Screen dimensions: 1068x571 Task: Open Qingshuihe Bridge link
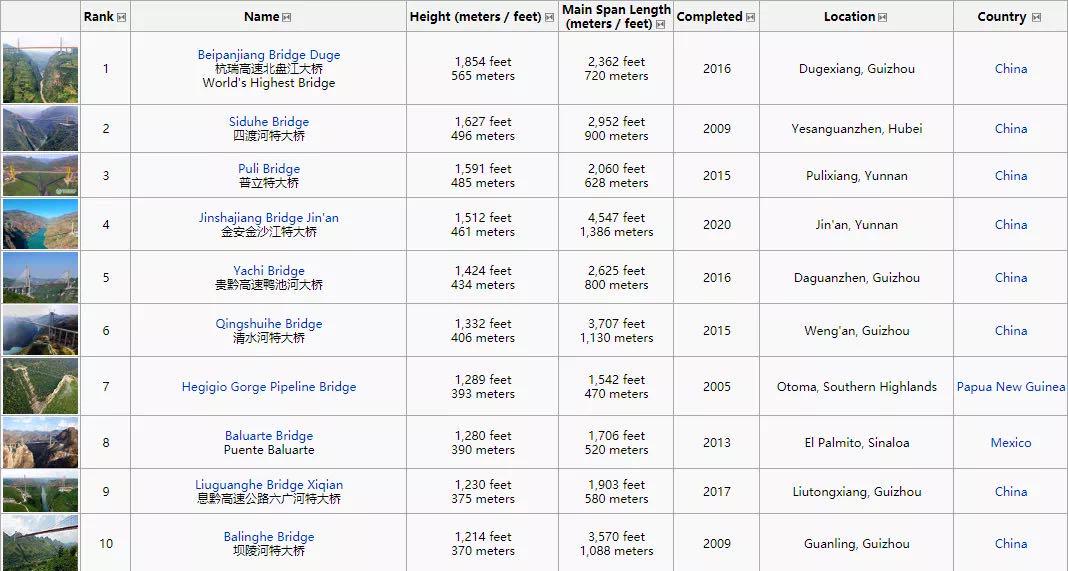(x=269, y=324)
